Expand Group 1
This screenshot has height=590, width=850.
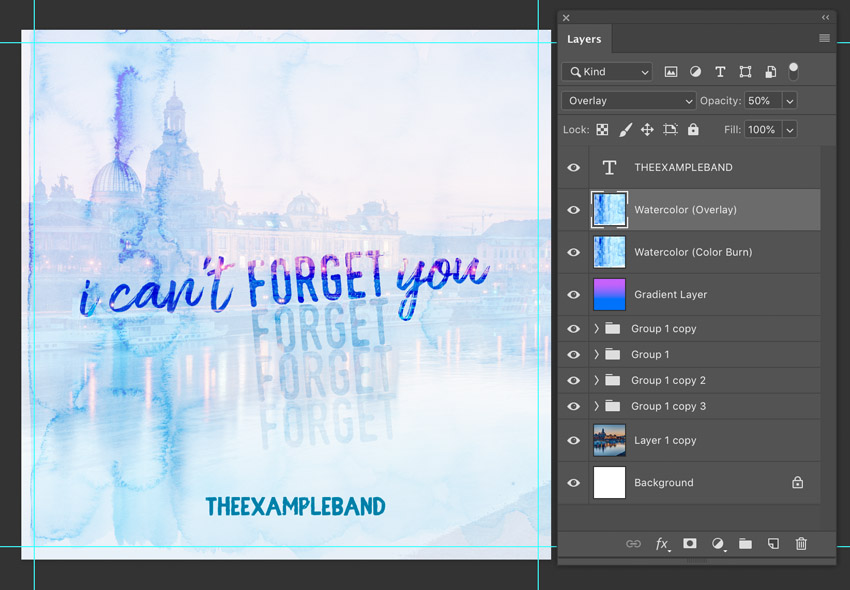(596, 354)
